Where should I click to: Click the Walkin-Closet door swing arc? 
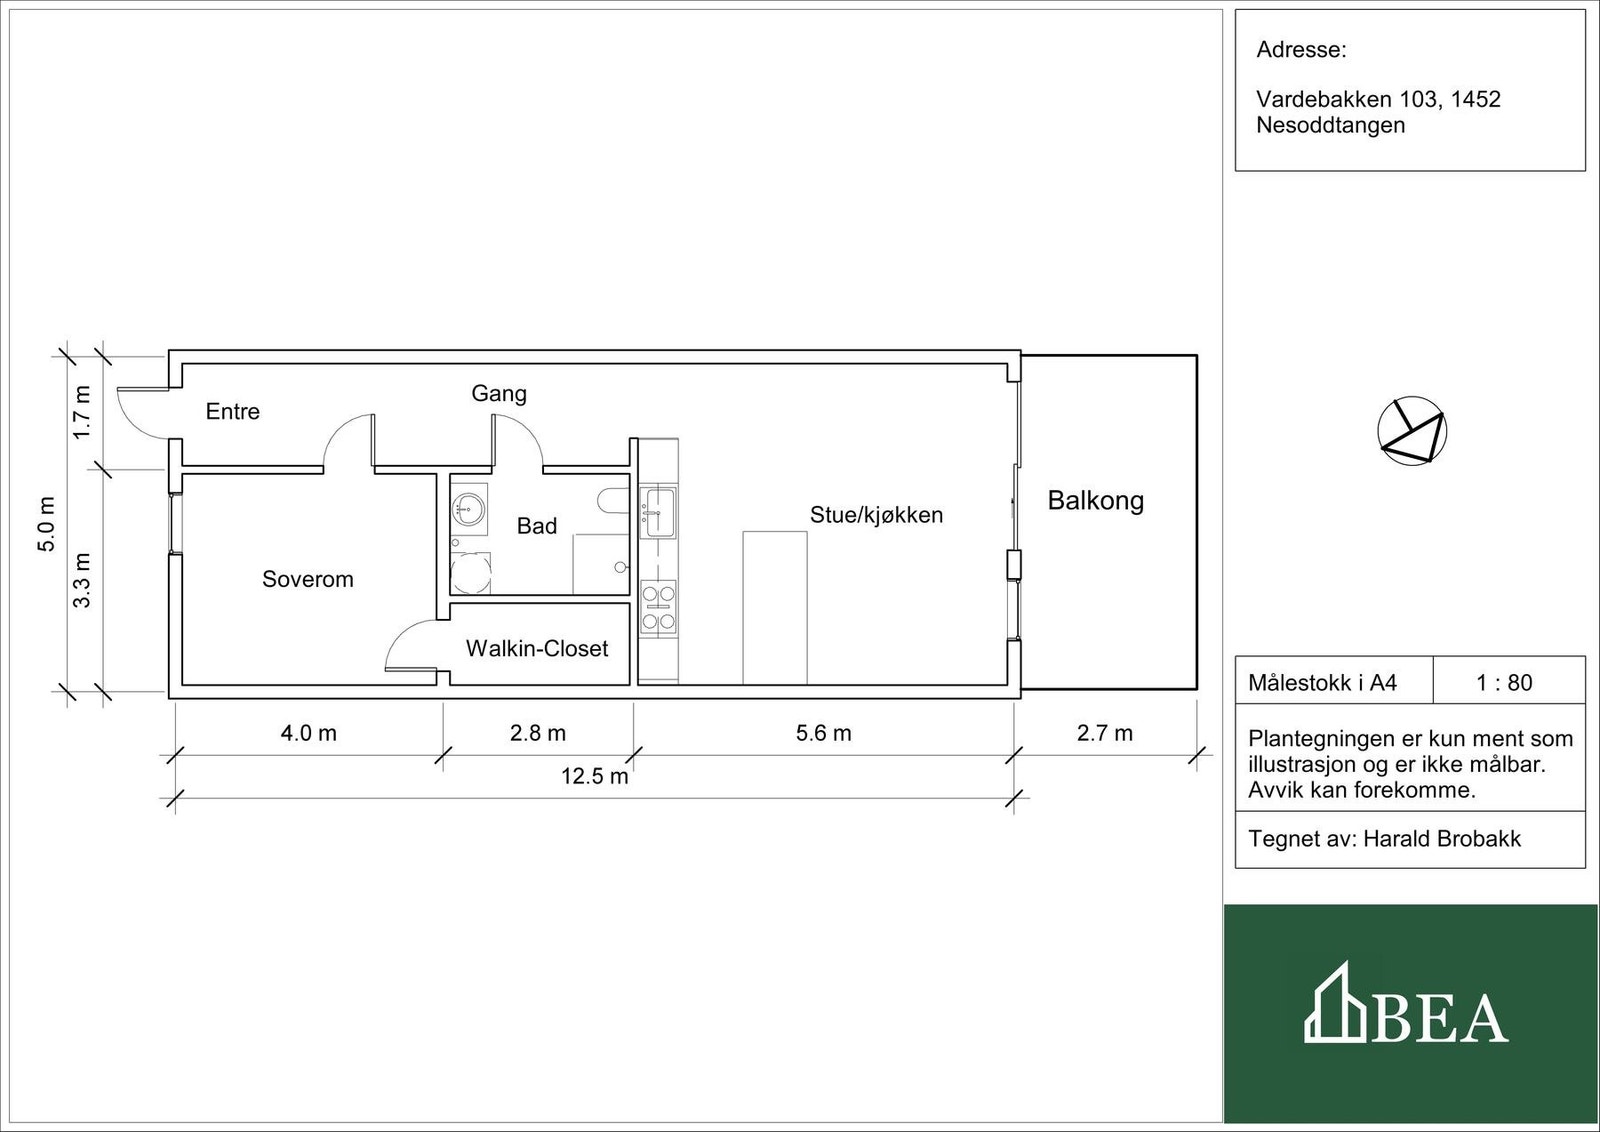(x=411, y=645)
